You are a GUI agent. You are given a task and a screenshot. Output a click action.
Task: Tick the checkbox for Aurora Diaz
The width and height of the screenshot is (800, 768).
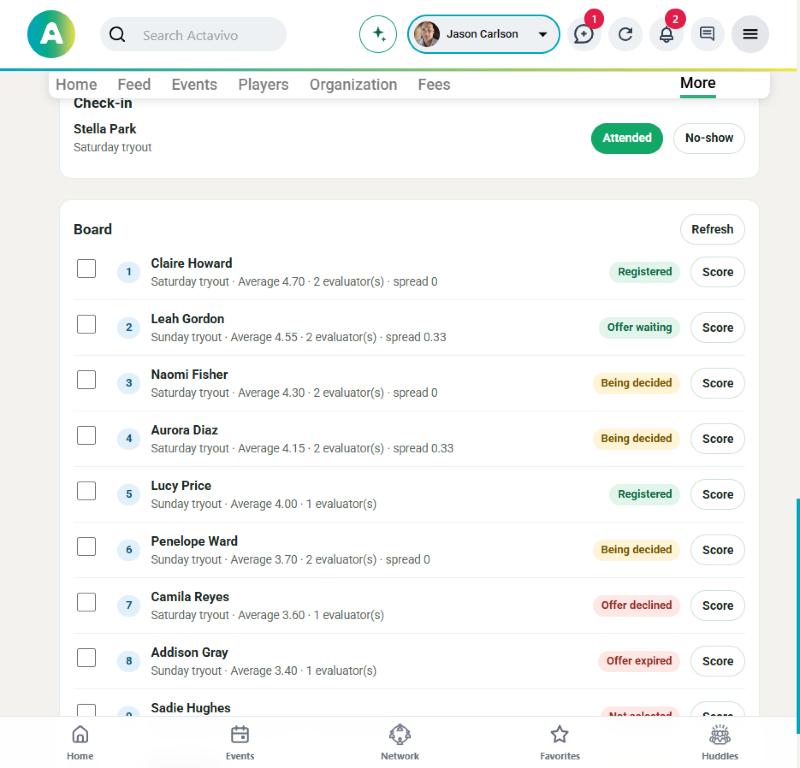click(86, 435)
